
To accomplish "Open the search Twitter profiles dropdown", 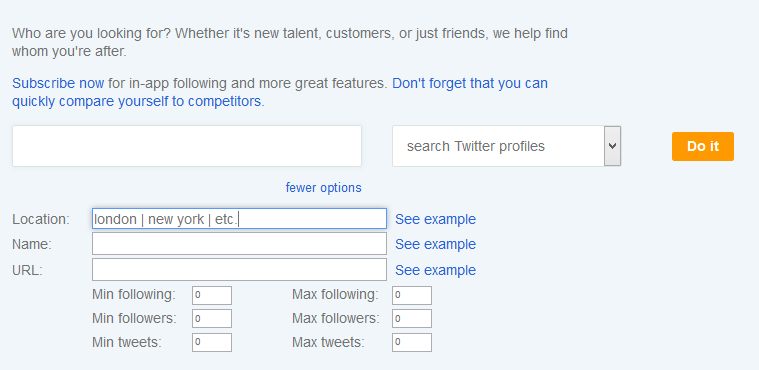I will tap(506, 146).
